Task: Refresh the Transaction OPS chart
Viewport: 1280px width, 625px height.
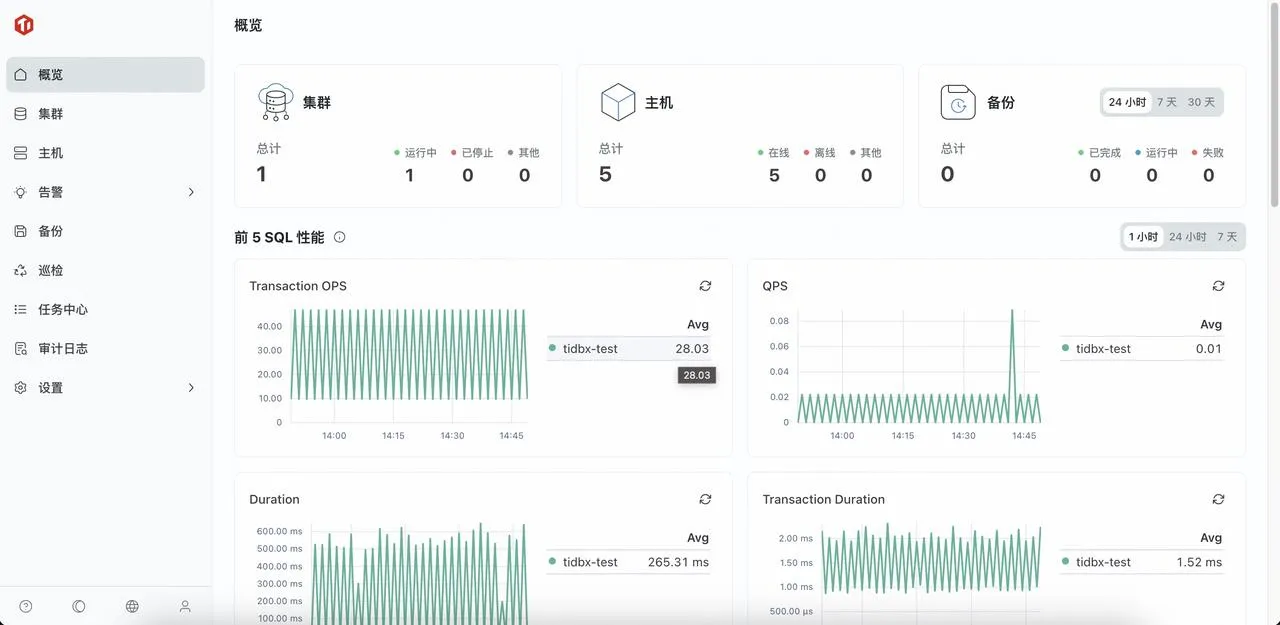Action: coord(705,285)
